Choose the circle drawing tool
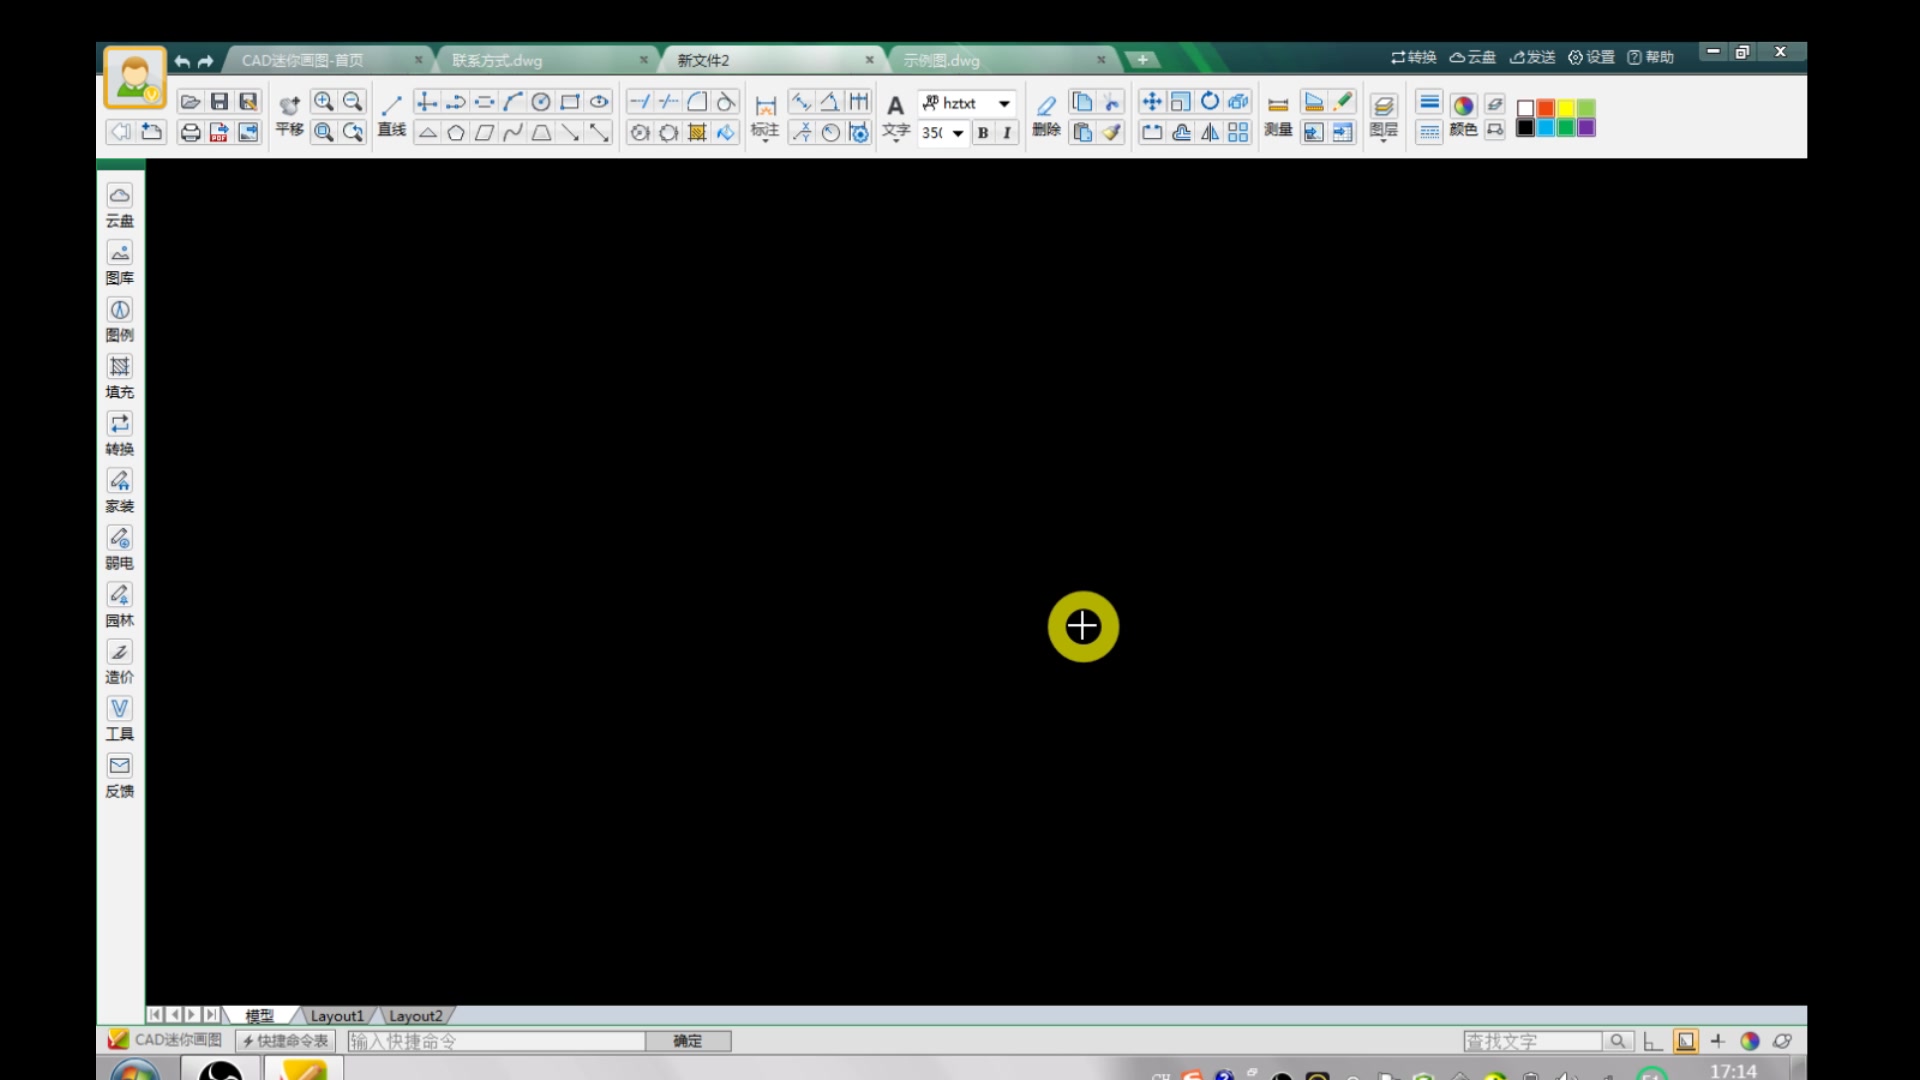 click(x=541, y=102)
